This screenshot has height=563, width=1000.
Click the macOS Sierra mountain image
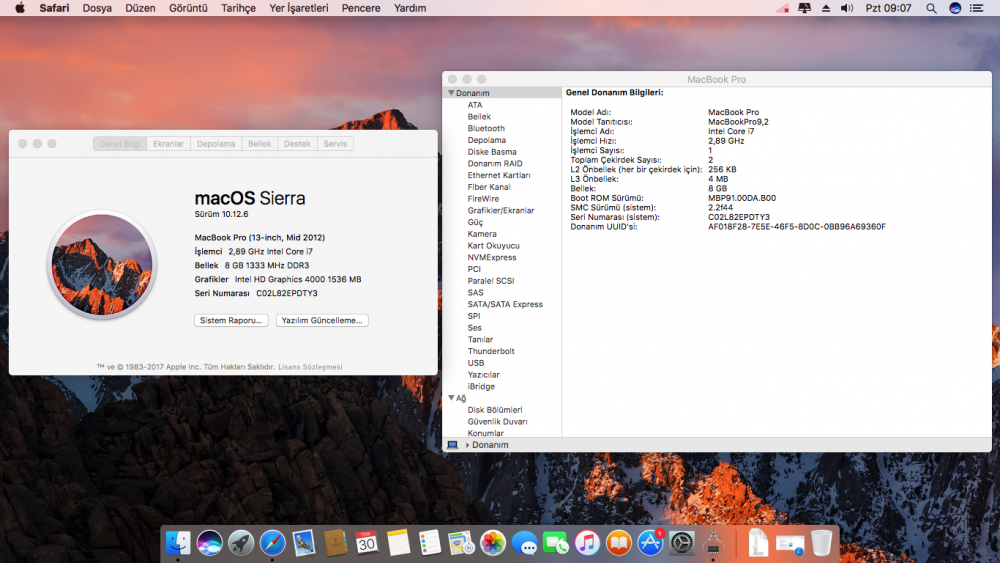click(102, 265)
